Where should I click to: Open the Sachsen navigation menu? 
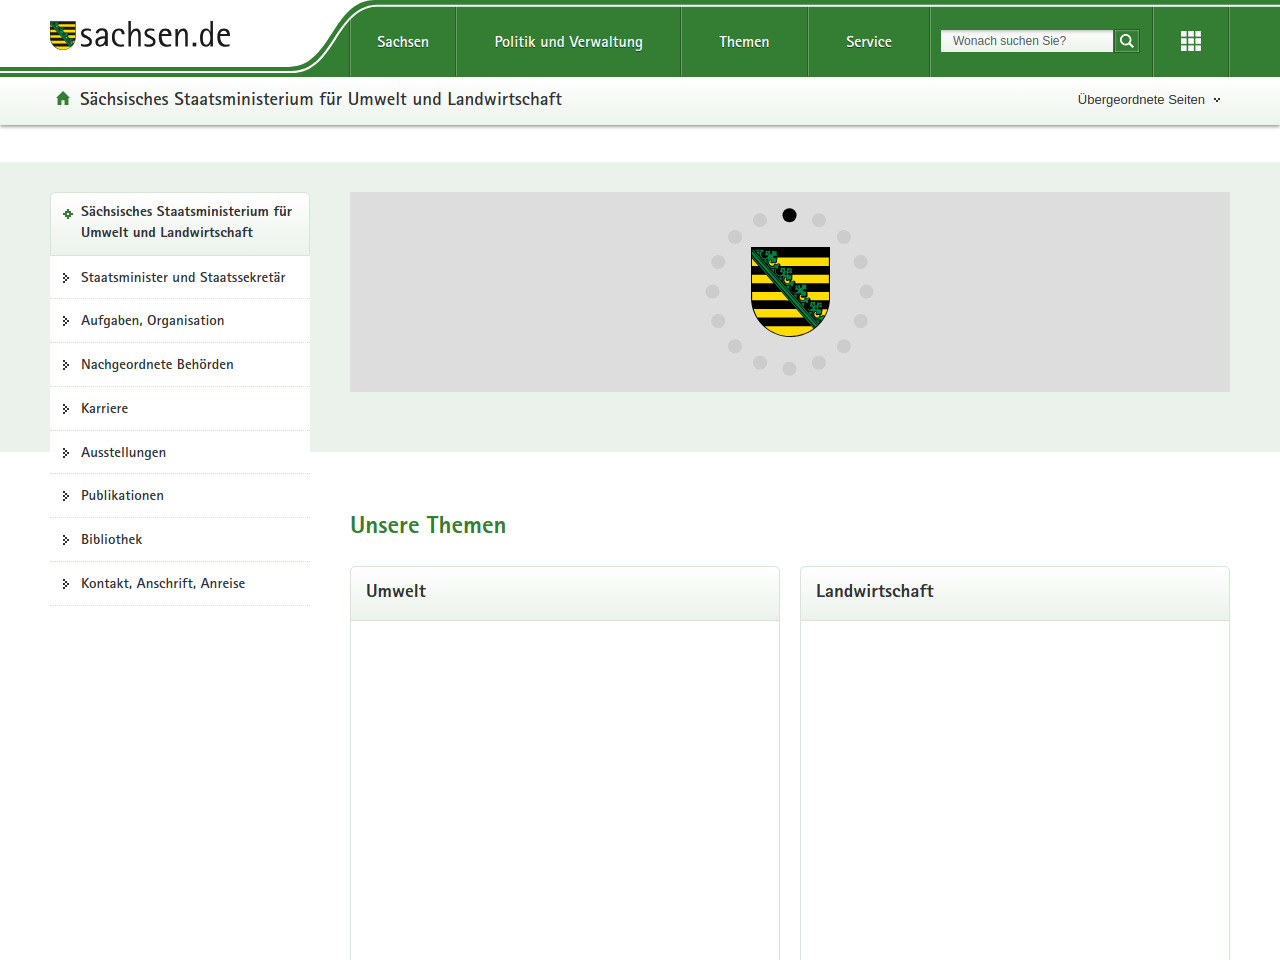(403, 42)
